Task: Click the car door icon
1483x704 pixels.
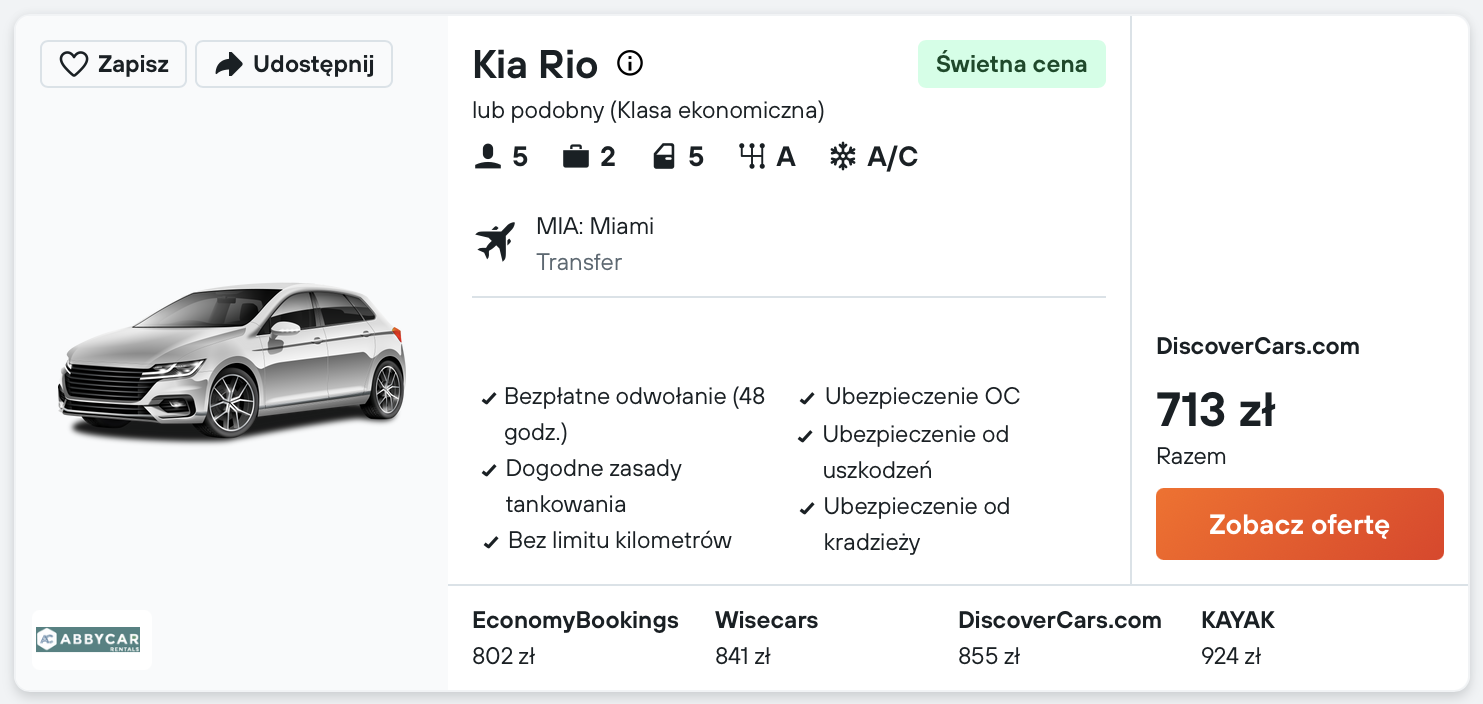Action: coord(664,157)
